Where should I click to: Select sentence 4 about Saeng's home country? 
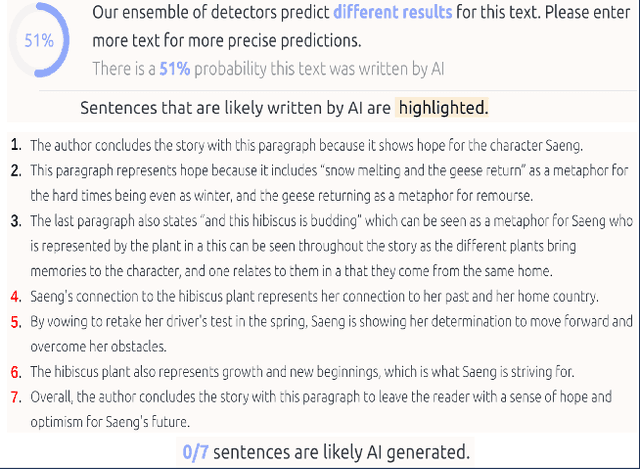pos(314,297)
